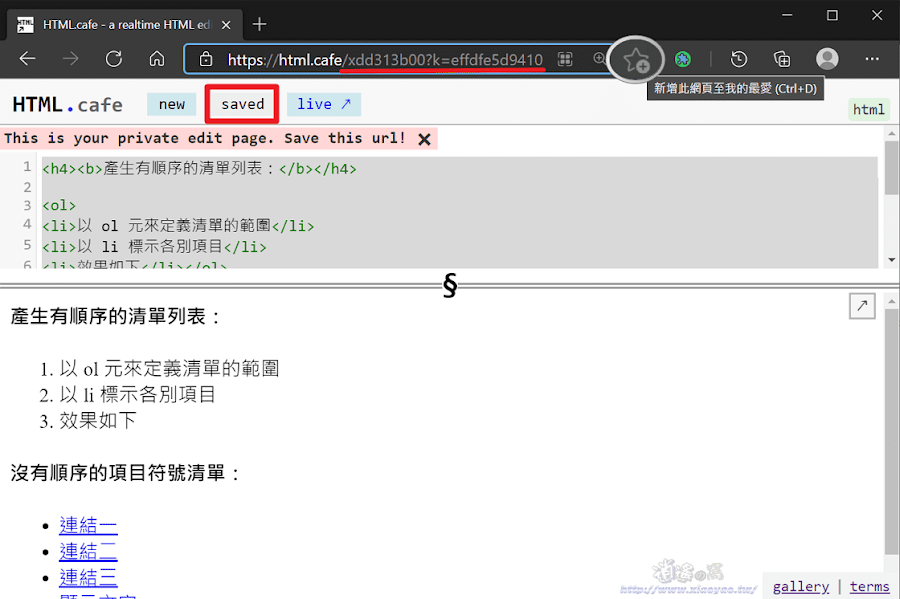
Task: Click the saved button
Action: tap(242, 104)
